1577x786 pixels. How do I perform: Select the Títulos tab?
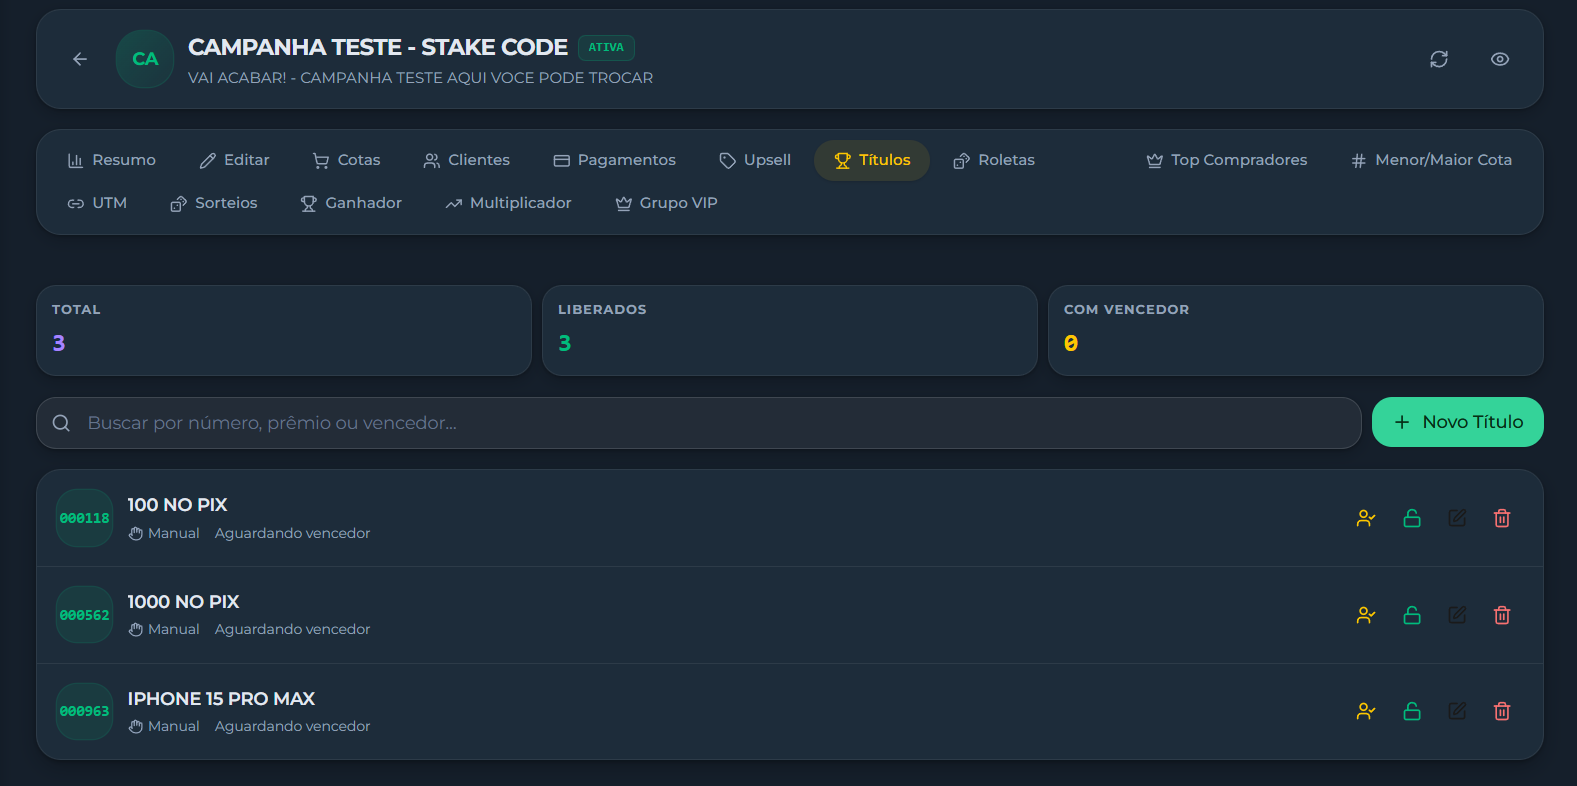click(x=872, y=160)
